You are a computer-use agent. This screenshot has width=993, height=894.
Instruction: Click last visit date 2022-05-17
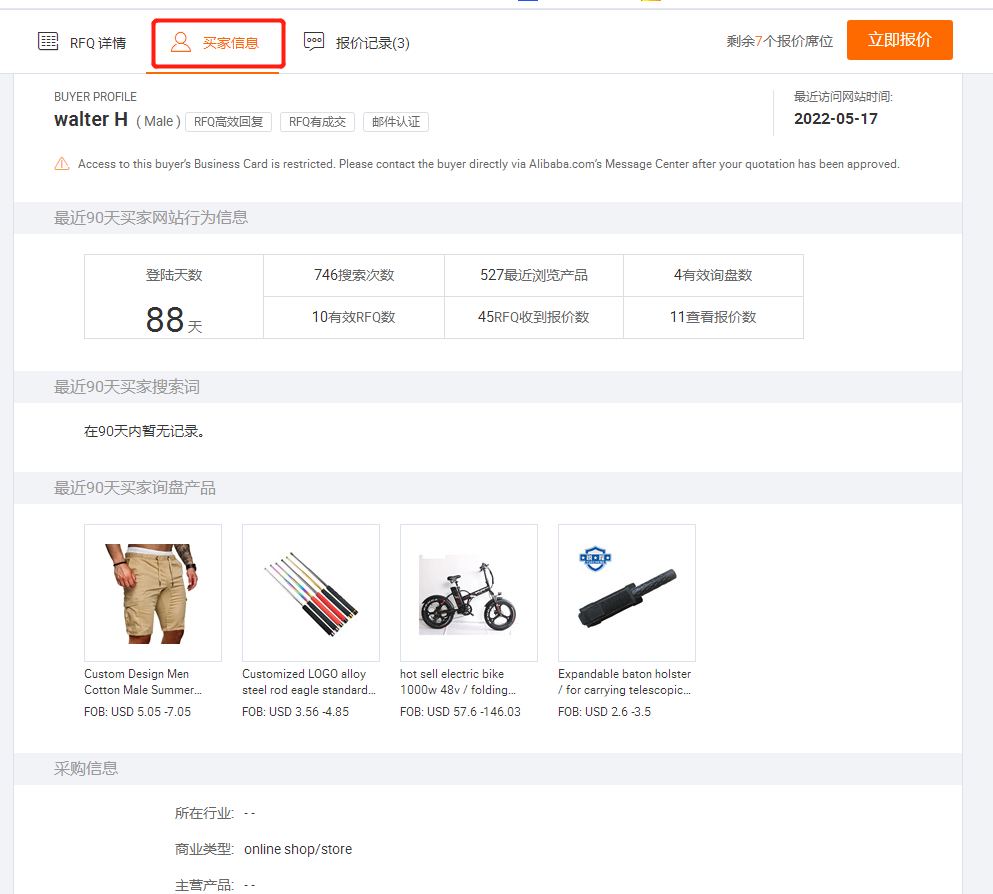point(836,118)
